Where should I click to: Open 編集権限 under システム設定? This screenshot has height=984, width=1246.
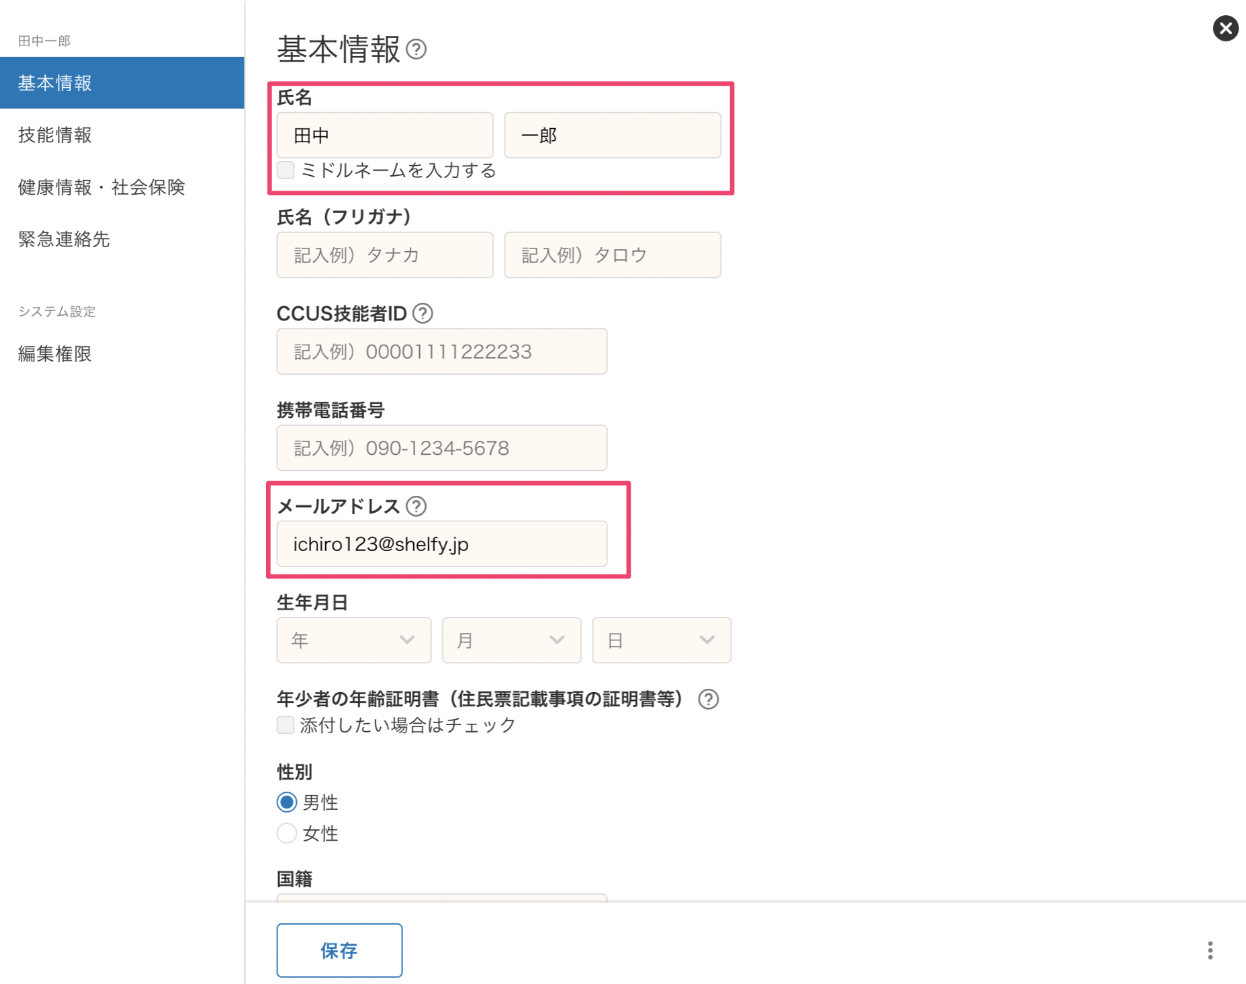tap(55, 353)
